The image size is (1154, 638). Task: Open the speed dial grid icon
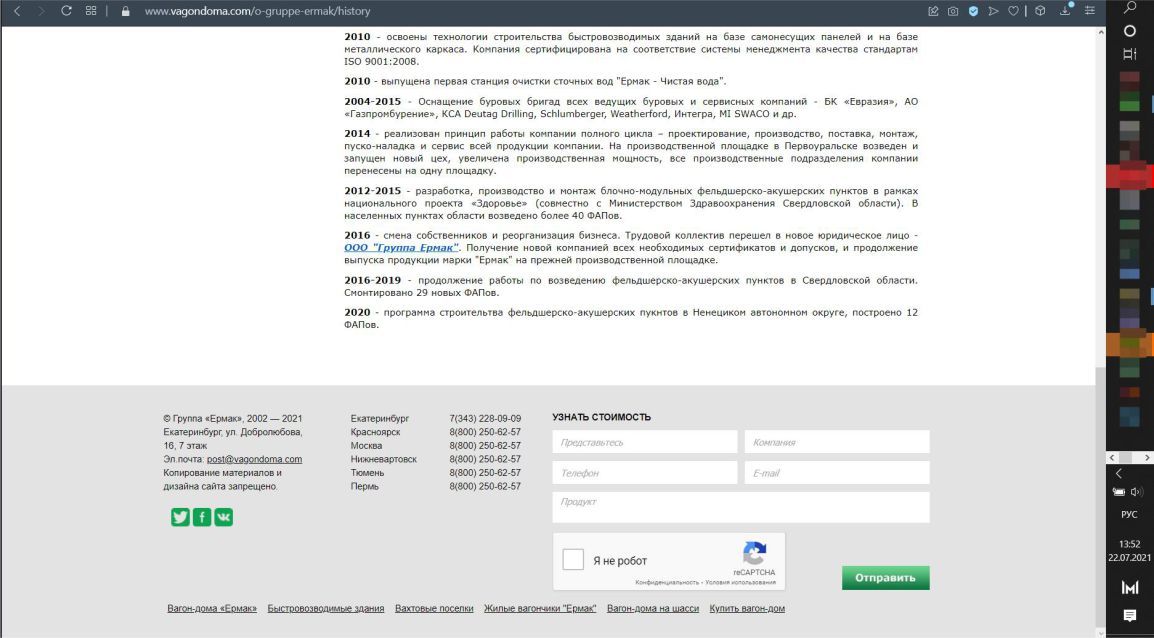point(91,11)
